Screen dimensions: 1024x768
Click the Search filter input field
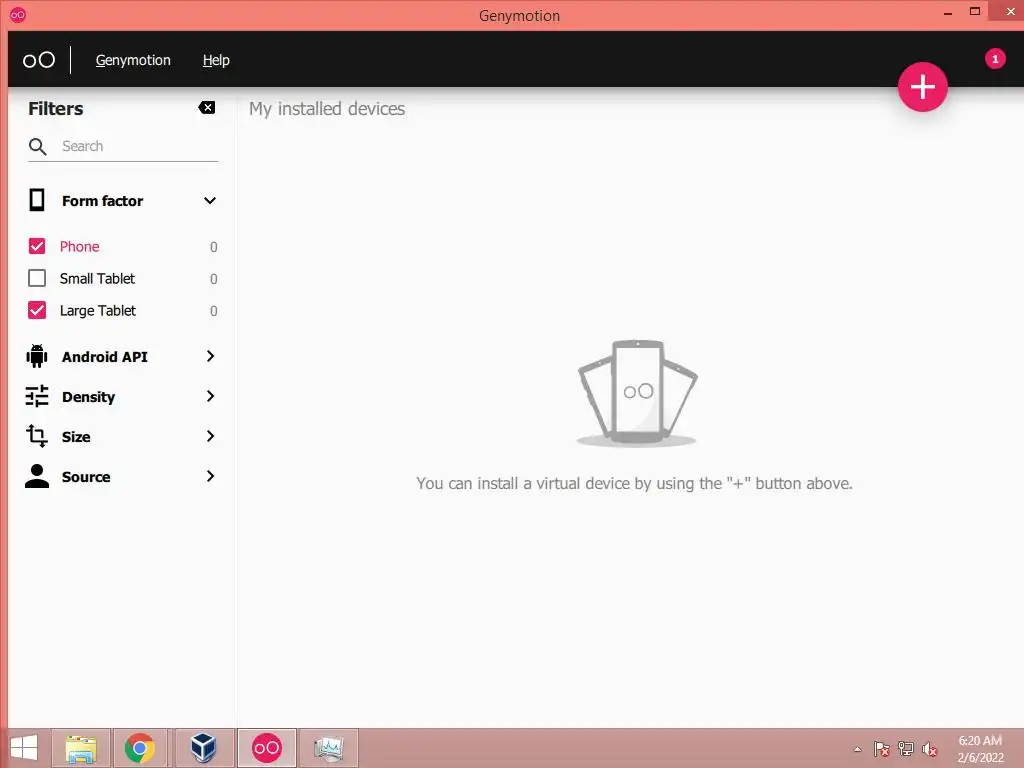coord(123,146)
